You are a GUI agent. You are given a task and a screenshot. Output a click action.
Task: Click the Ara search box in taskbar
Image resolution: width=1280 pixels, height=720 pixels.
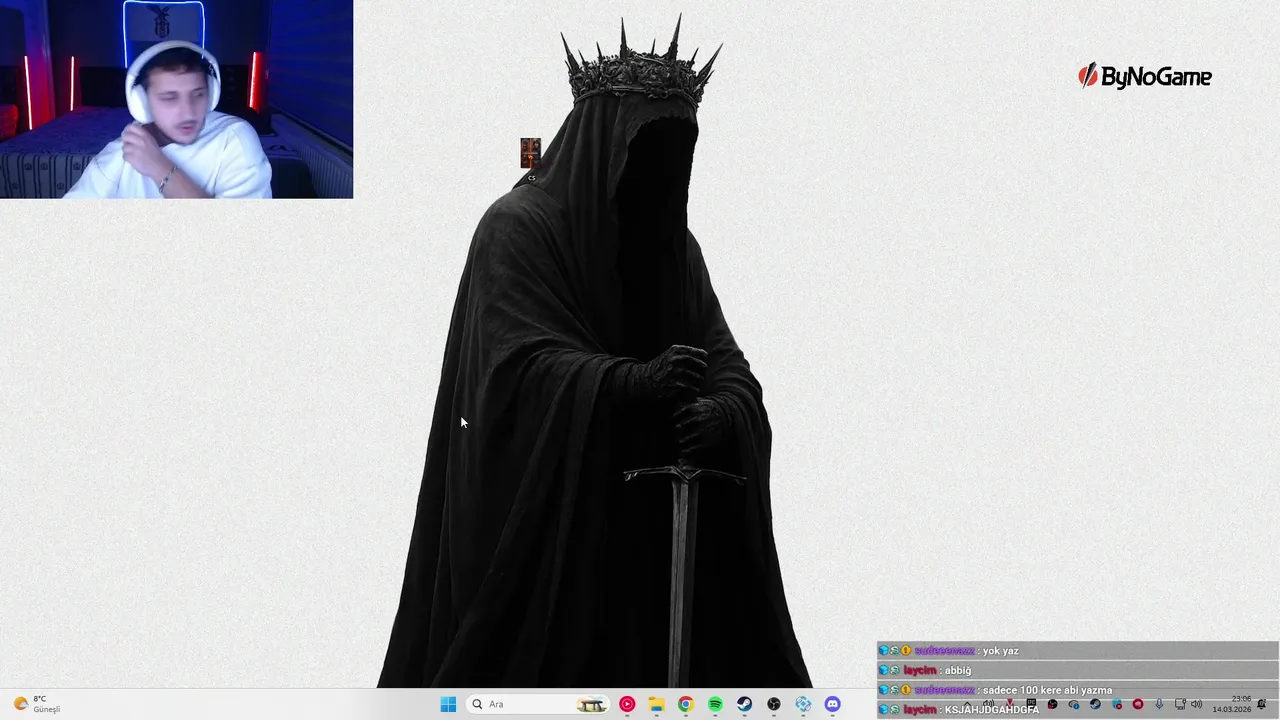tap(538, 704)
